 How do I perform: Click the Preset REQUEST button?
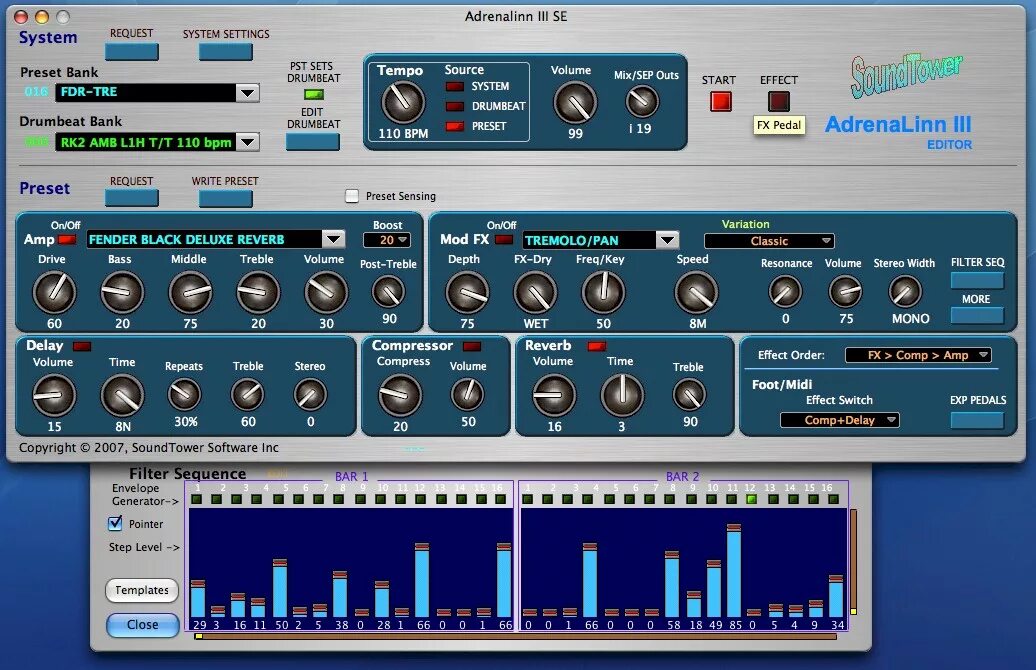(132, 198)
